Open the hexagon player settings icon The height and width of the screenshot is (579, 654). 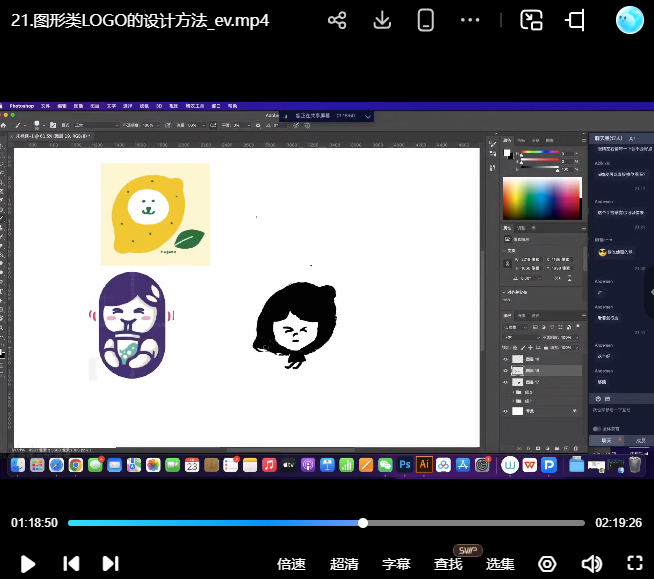tap(547, 564)
